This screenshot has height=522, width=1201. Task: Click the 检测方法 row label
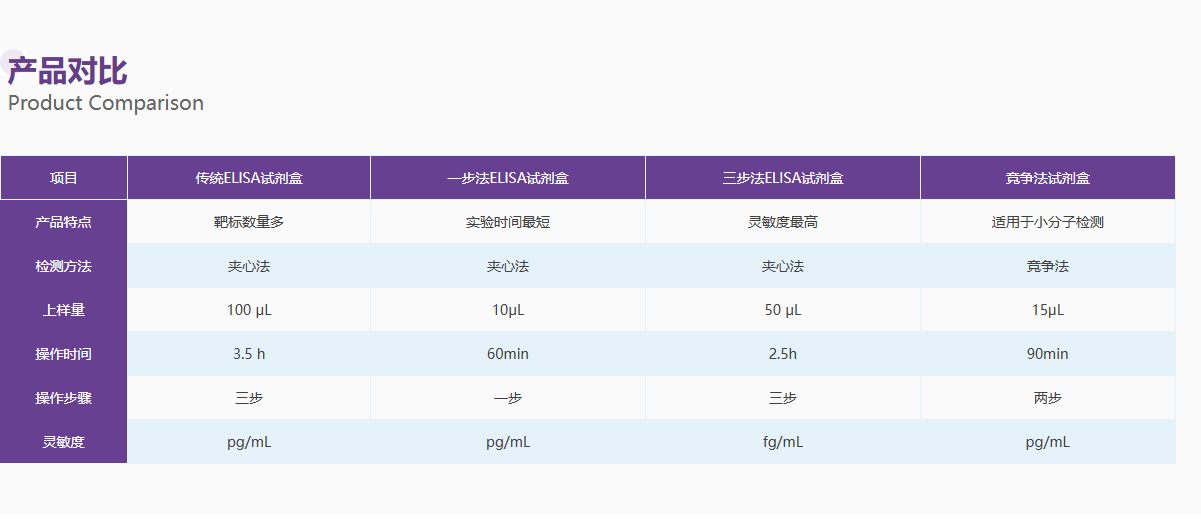(x=64, y=266)
